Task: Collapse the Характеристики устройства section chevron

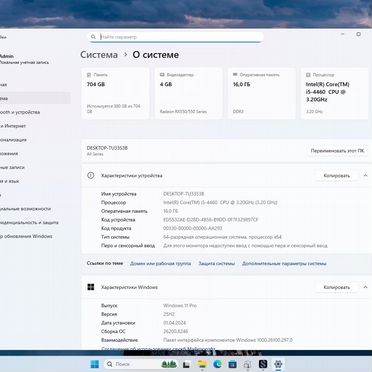Action: click(x=365, y=175)
